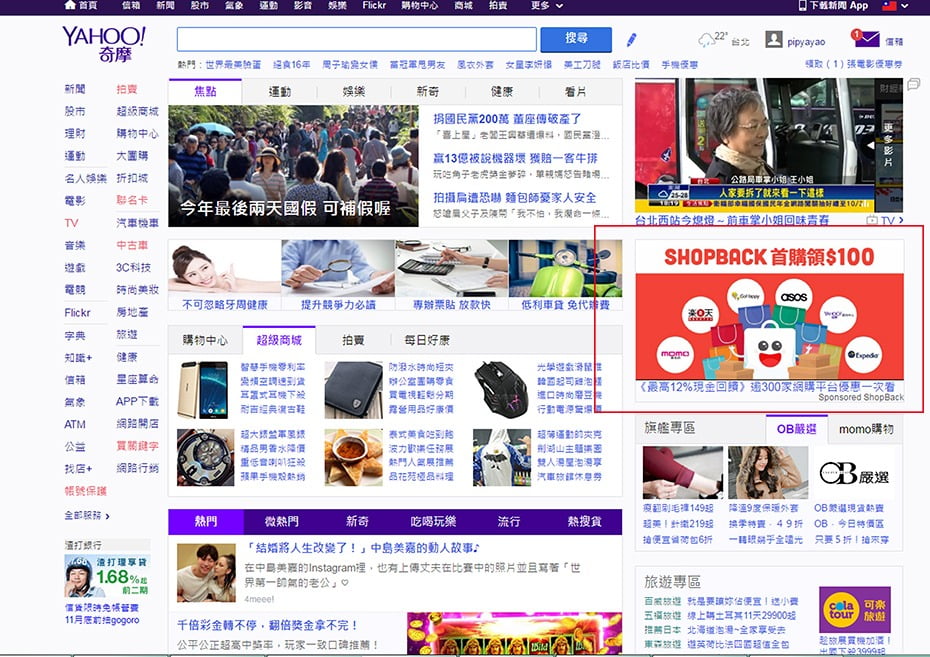Open 影音 in the top navigation bar
This screenshot has width=930, height=657.
coord(302,5)
